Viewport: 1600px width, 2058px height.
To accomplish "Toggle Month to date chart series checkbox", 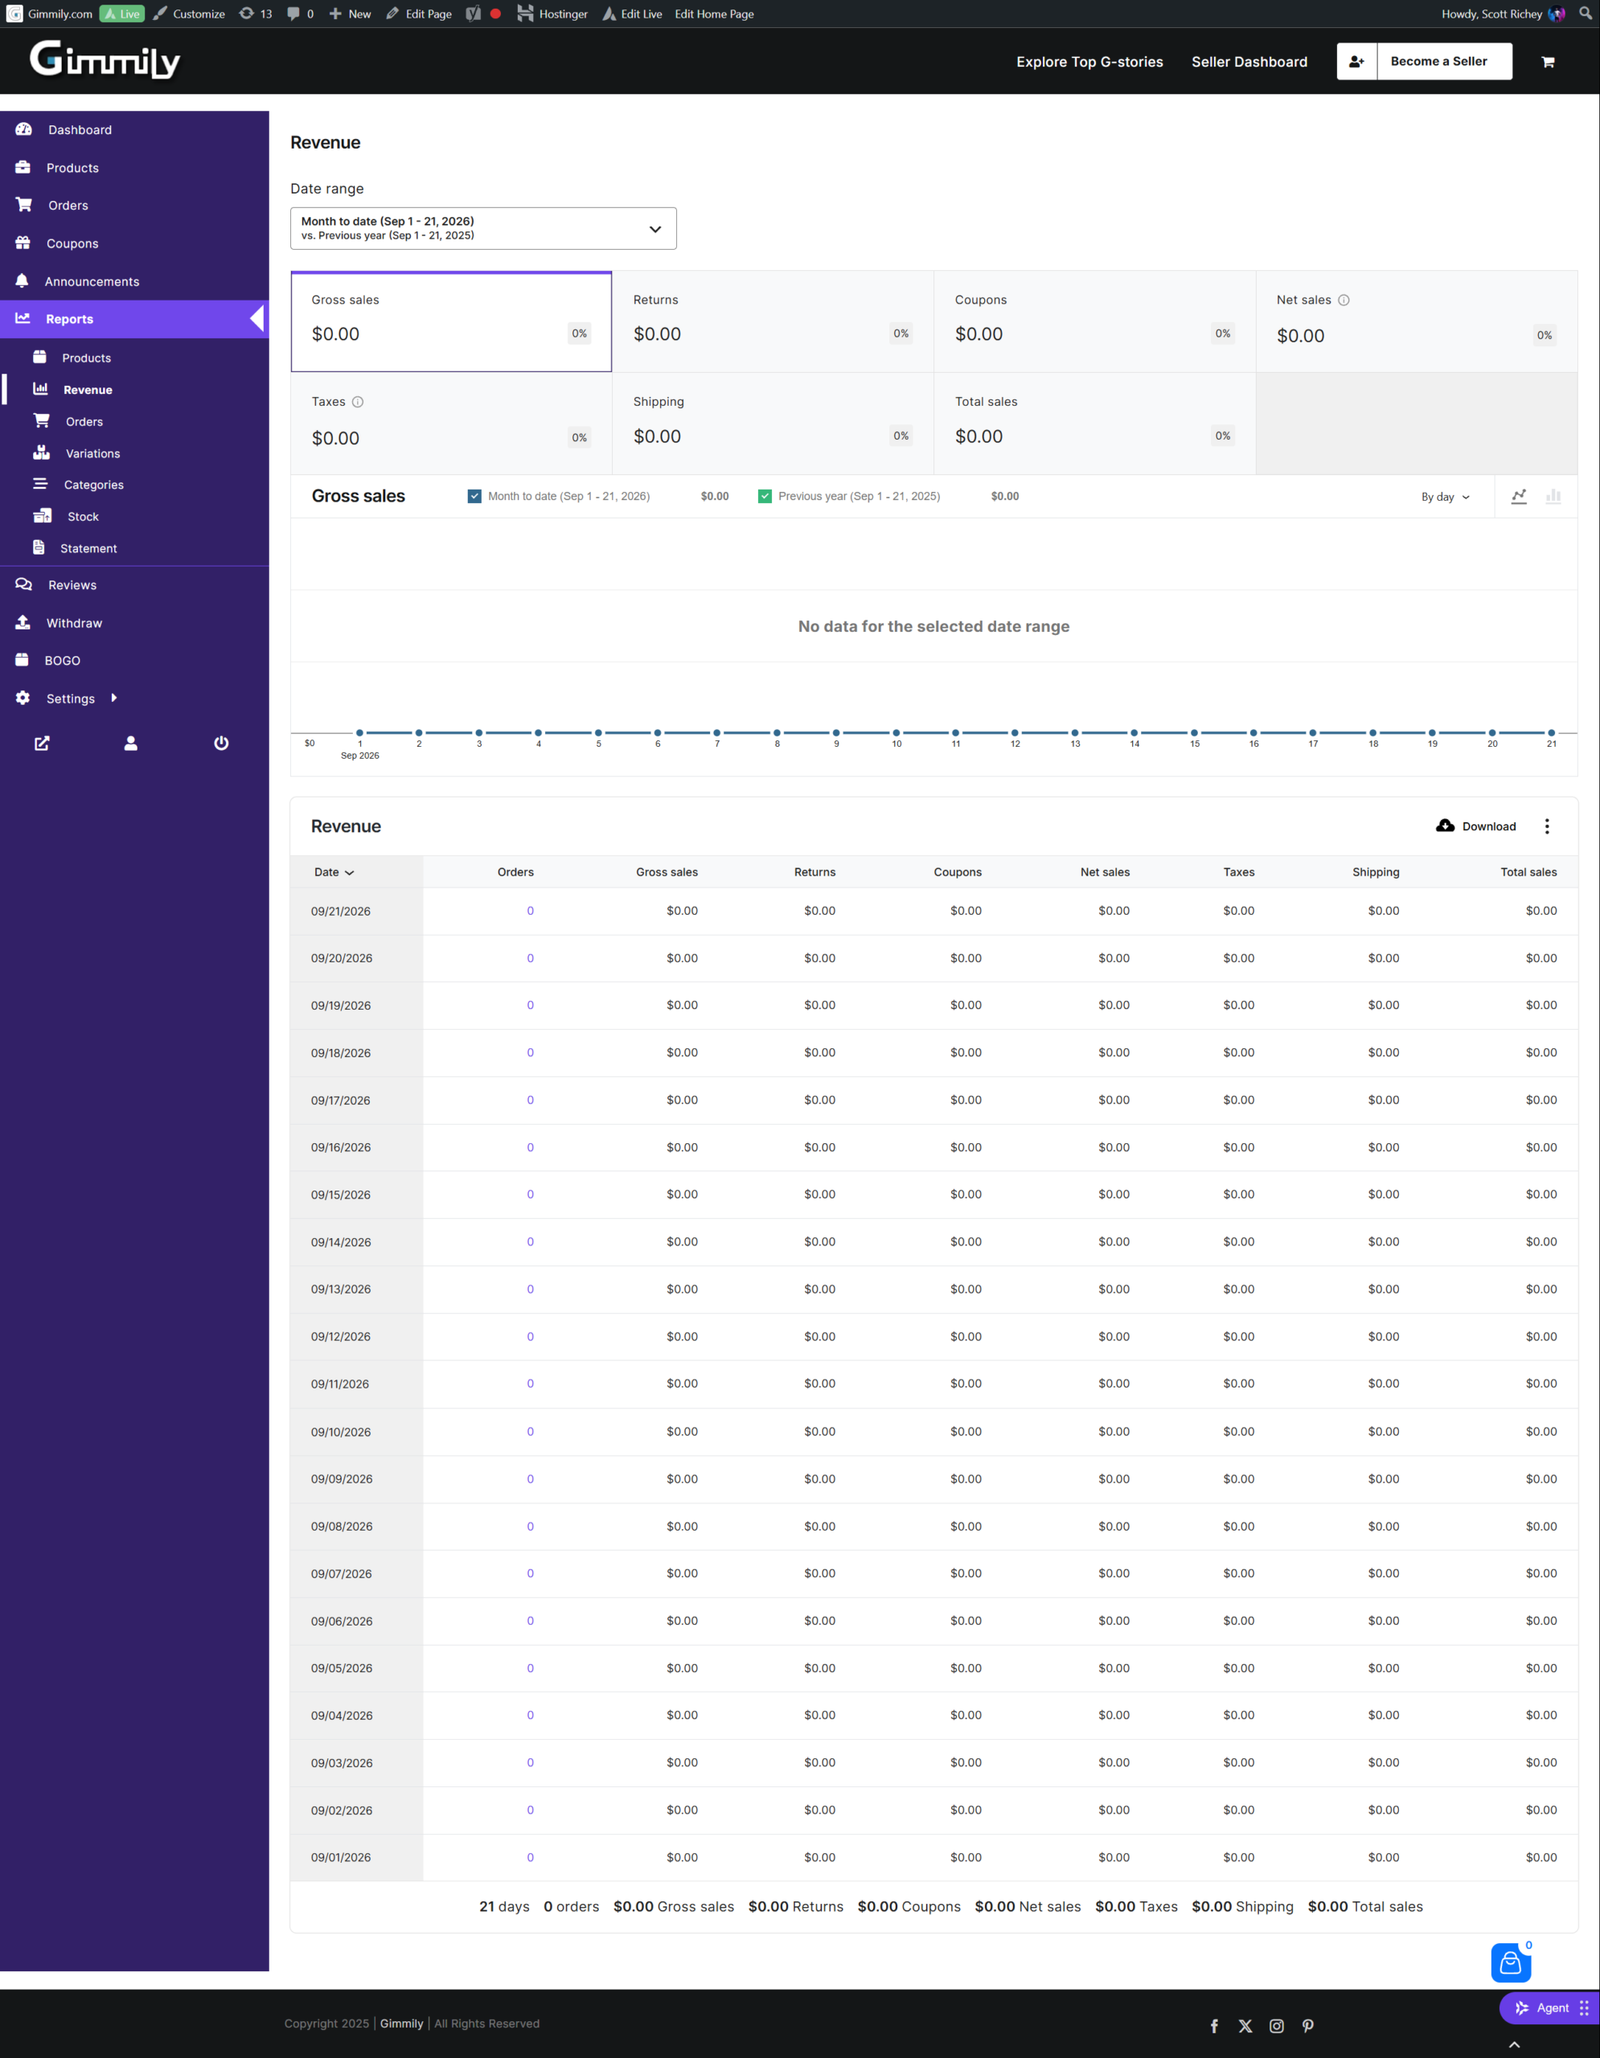I will click(475, 496).
